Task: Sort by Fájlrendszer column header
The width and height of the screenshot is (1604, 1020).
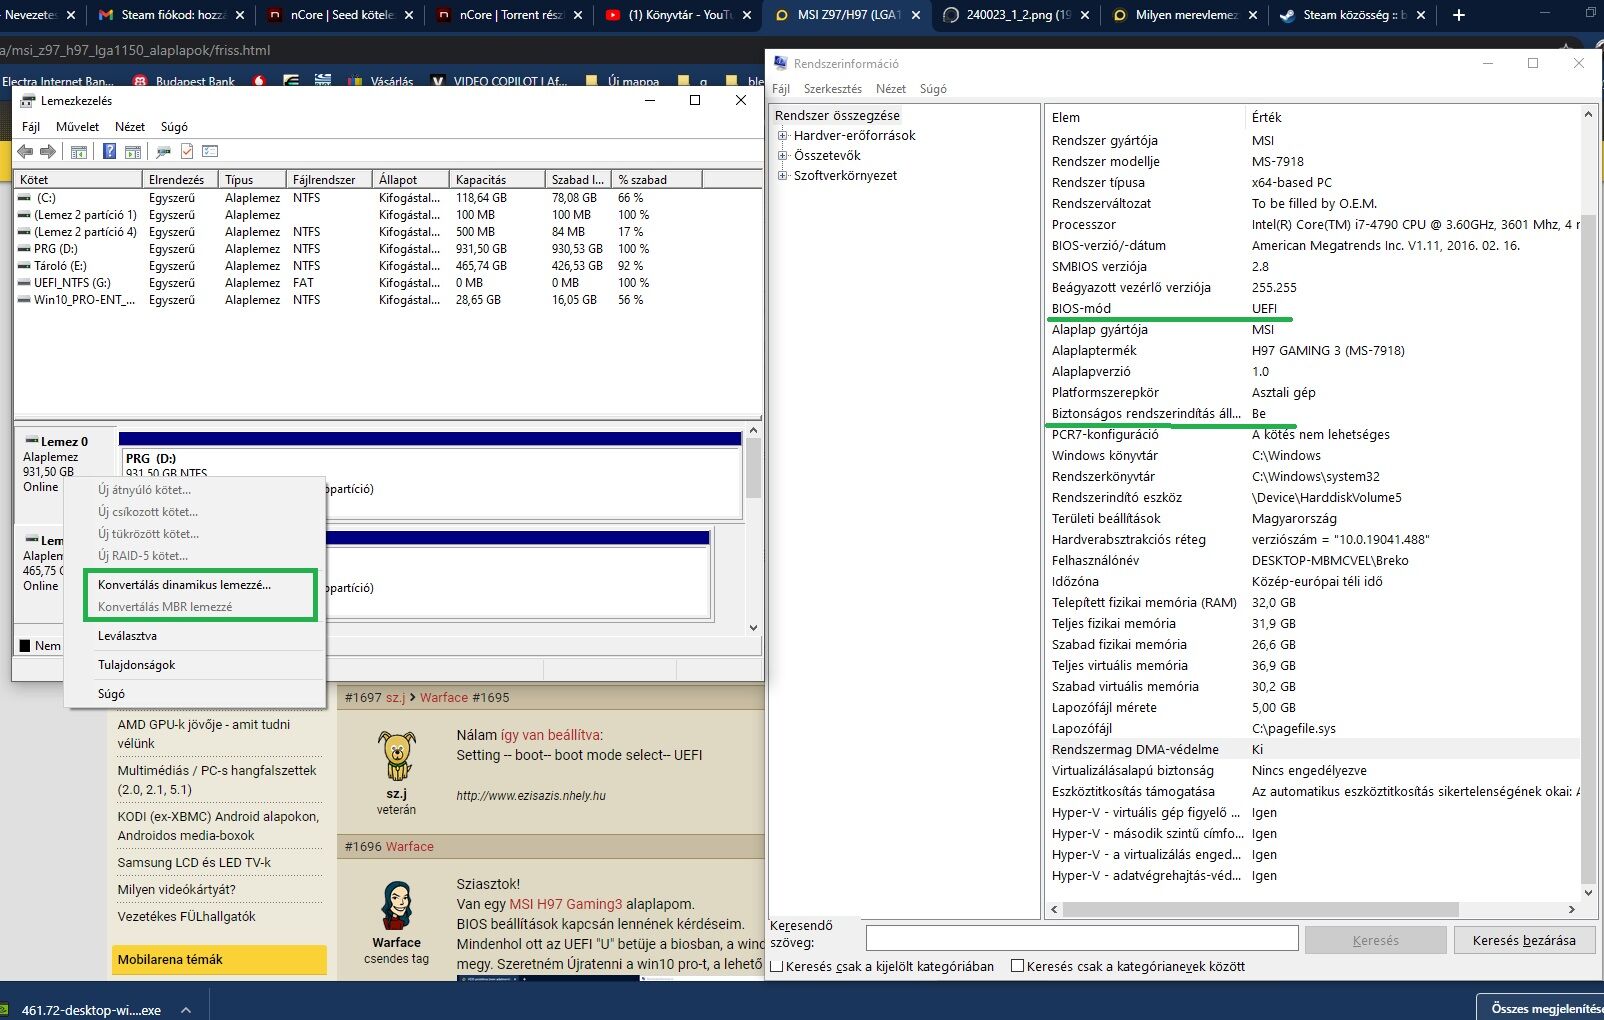Action: [329, 180]
